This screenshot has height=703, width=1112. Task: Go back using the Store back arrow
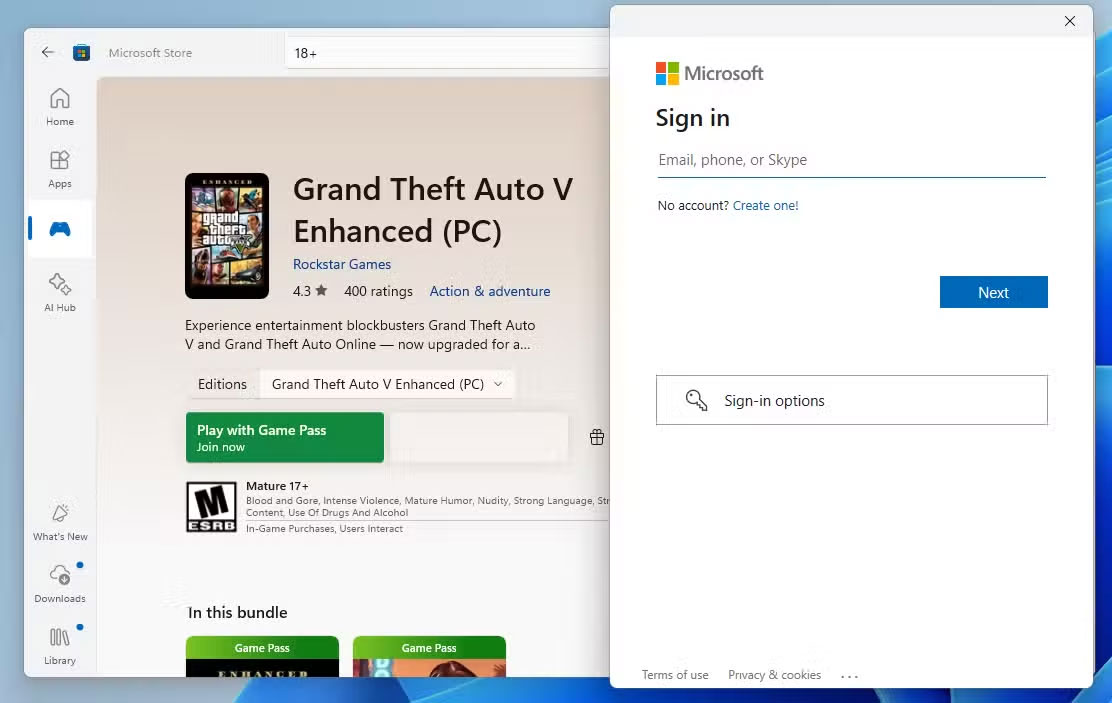click(x=47, y=52)
